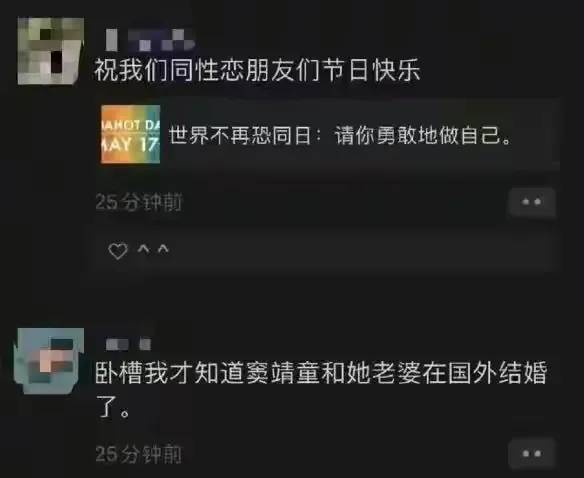The height and width of the screenshot is (478, 584).
Task: Open the second poster's teal avatar
Action: click(x=49, y=360)
